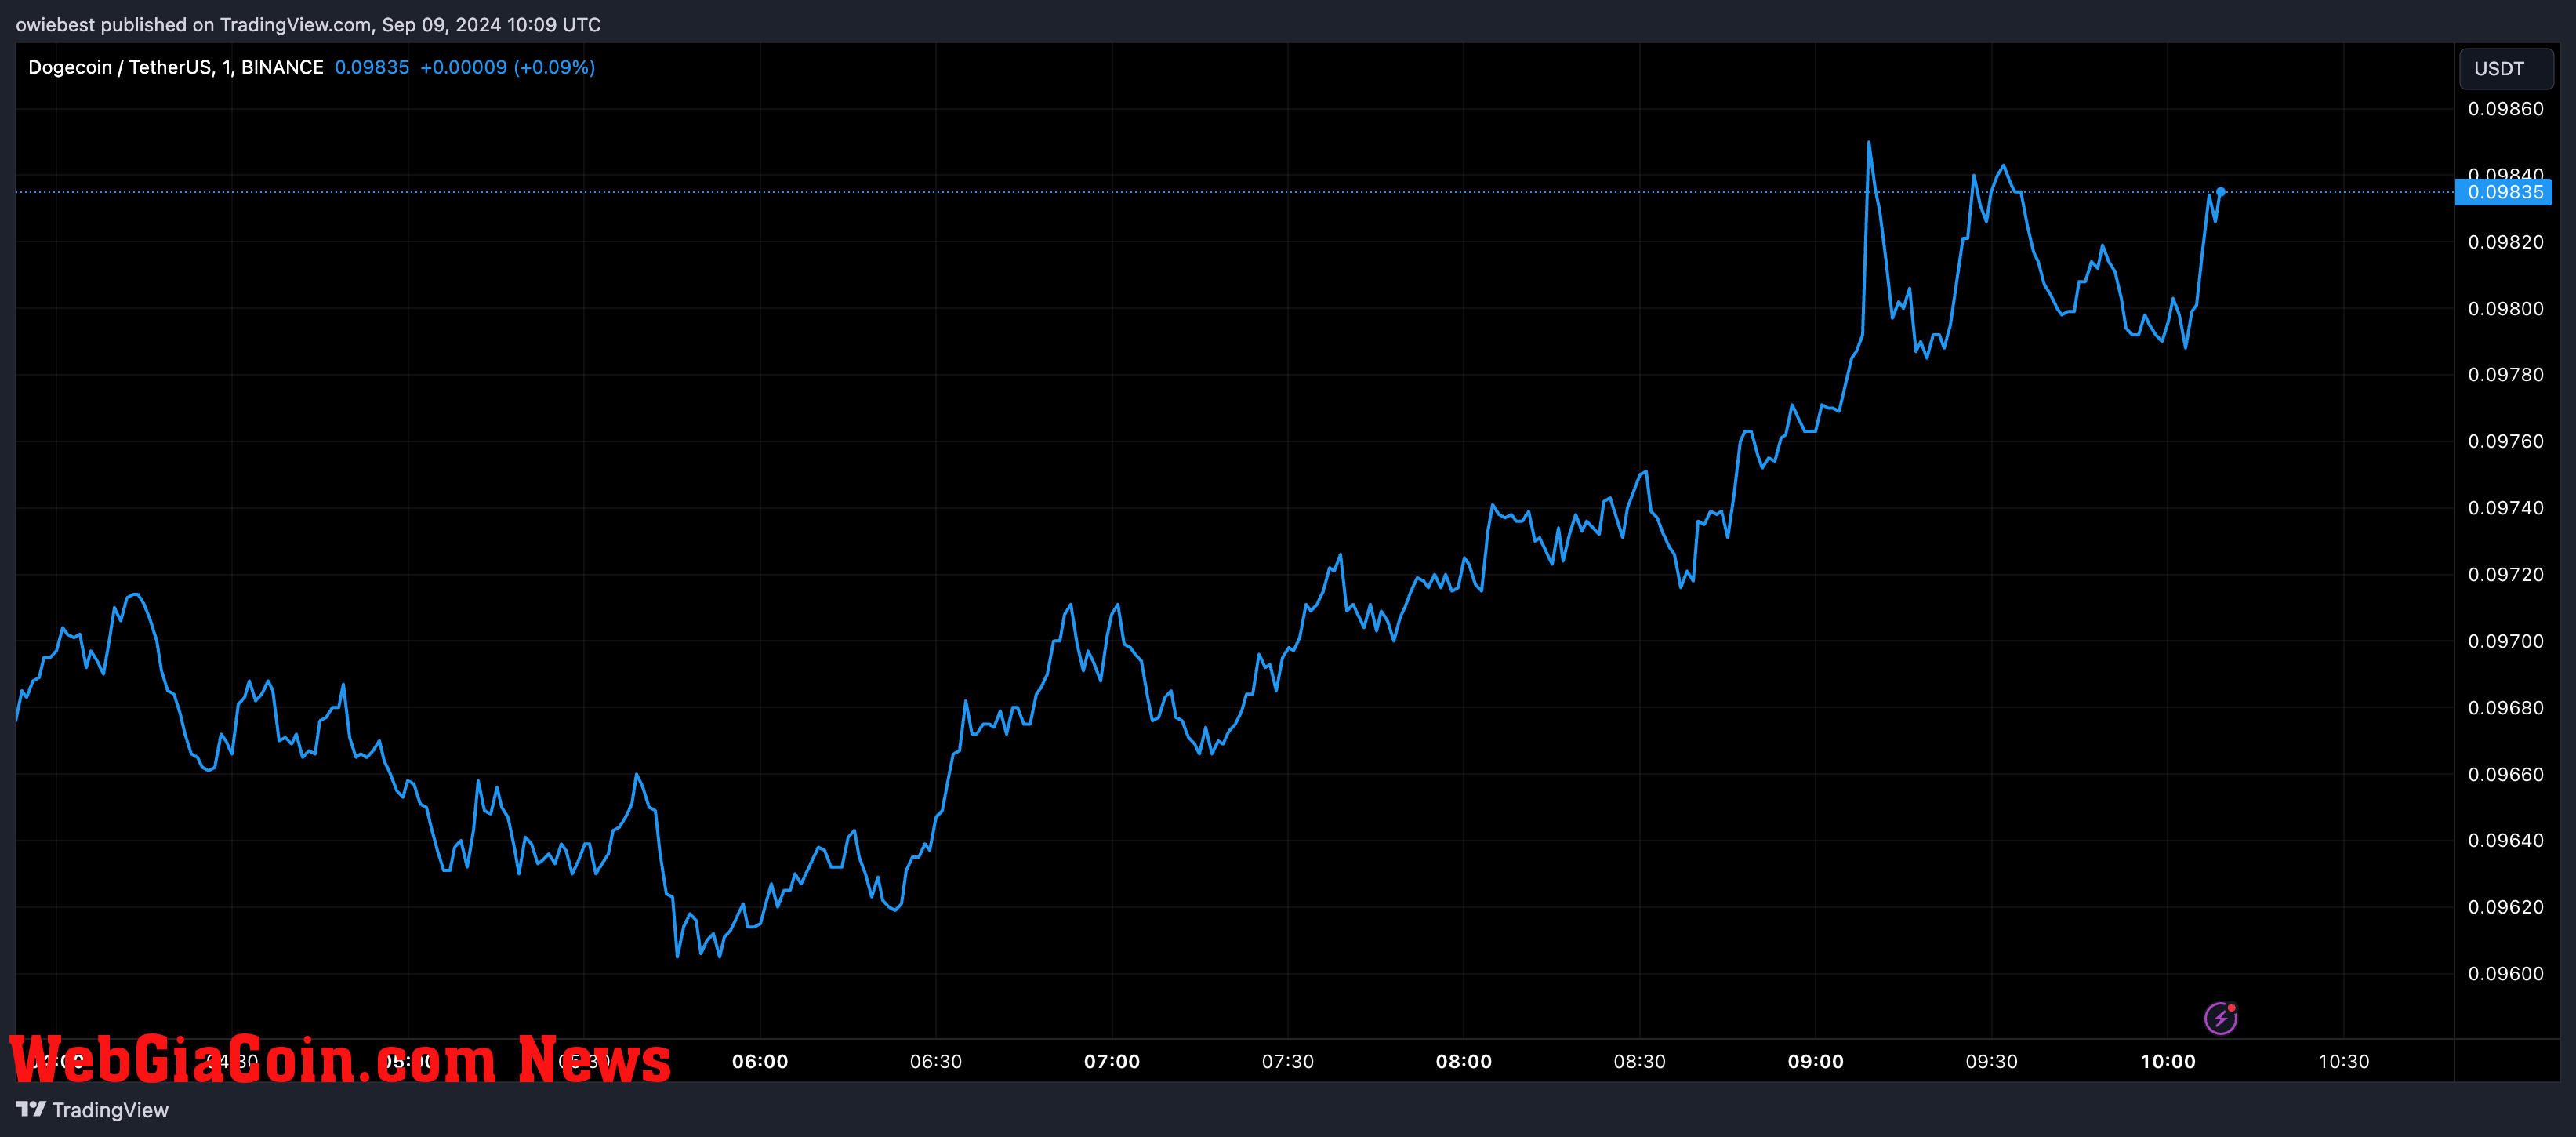Click the 0.09700 price axis label
This screenshot has width=2576, height=1137.
pos(2505,641)
